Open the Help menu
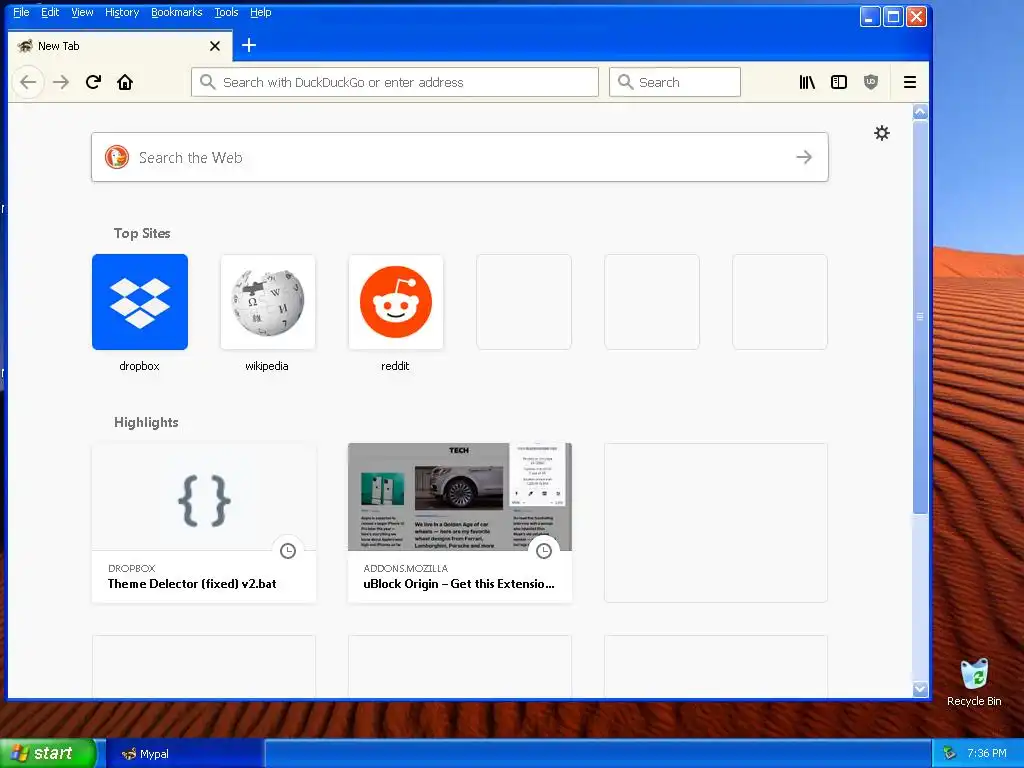Viewport: 1024px width, 768px height. coord(261,12)
